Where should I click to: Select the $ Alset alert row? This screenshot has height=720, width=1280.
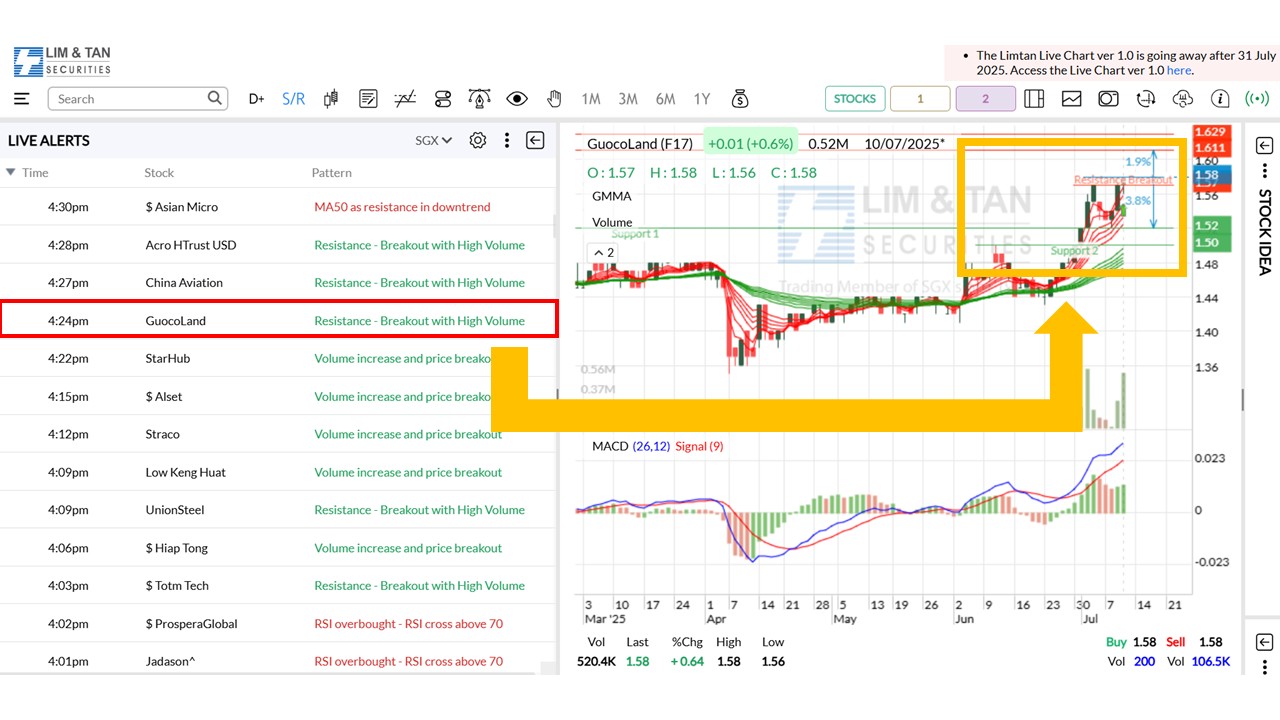click(x=278, y=396)
